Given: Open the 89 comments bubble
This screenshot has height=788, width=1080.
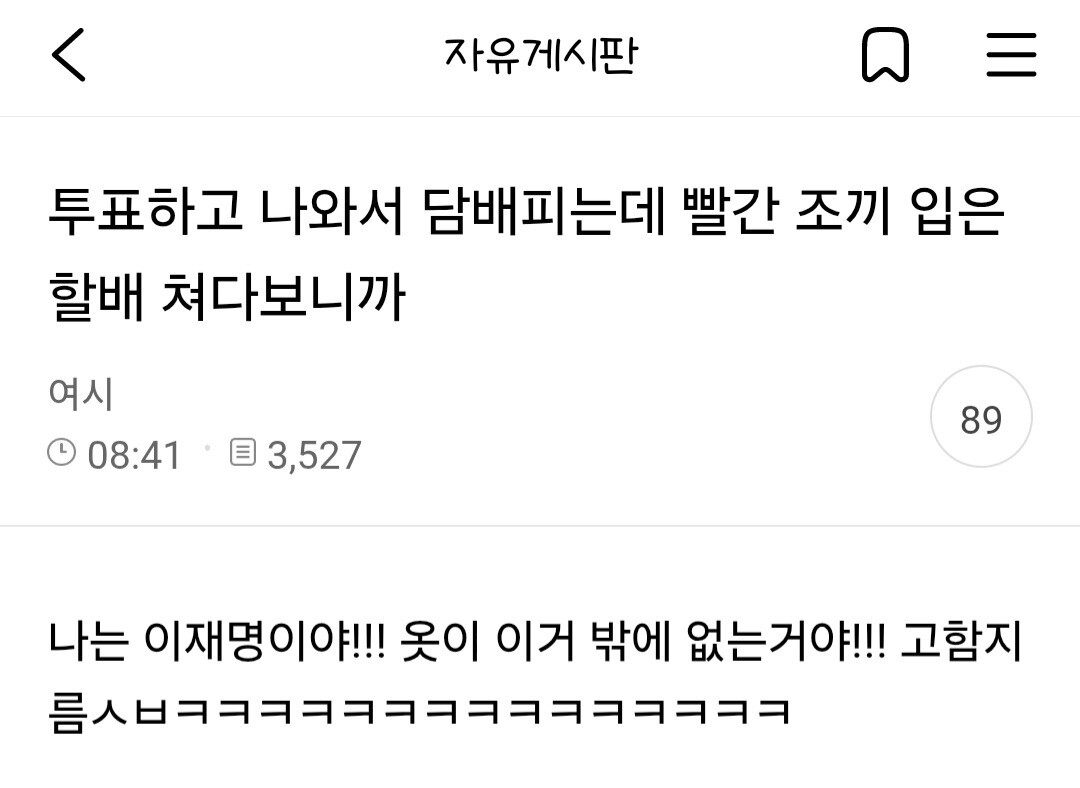Looking at the screenshot, I should click(981, 417).
